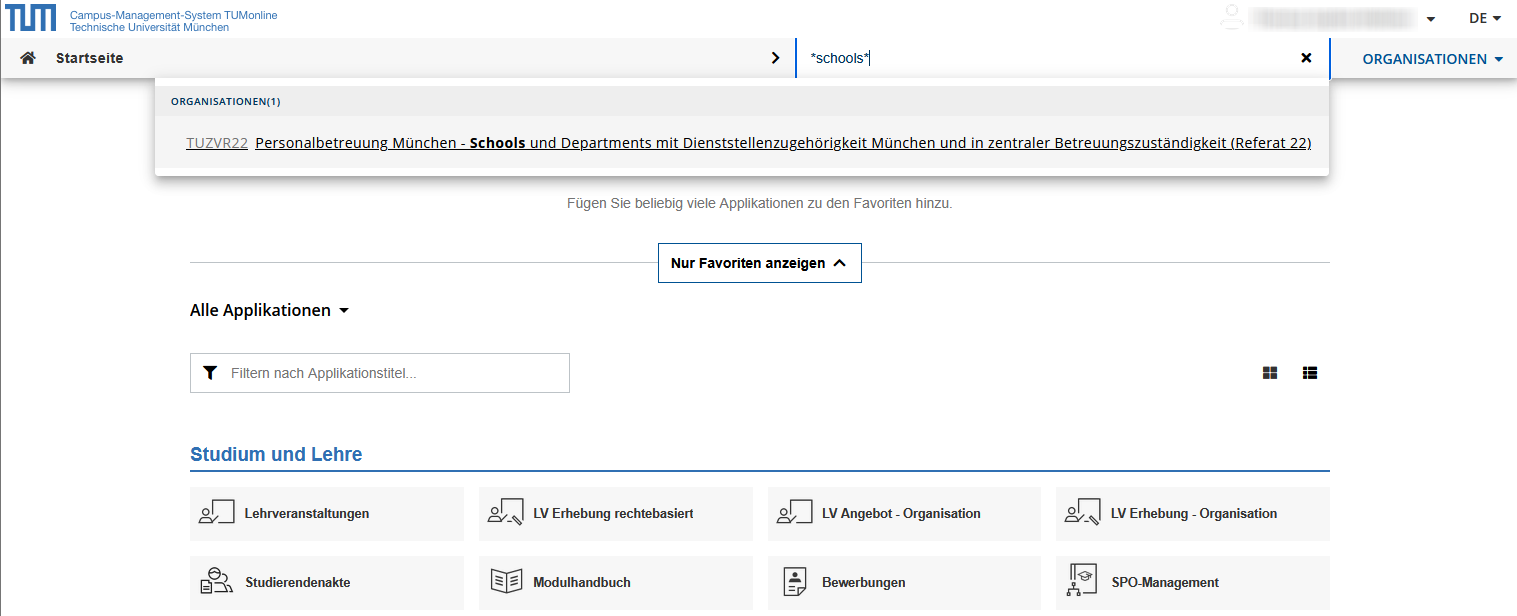Open the Modulhandbuch application
This screenshot has height=616, width=1517.
pyautogui.click(x=615, y=583)
